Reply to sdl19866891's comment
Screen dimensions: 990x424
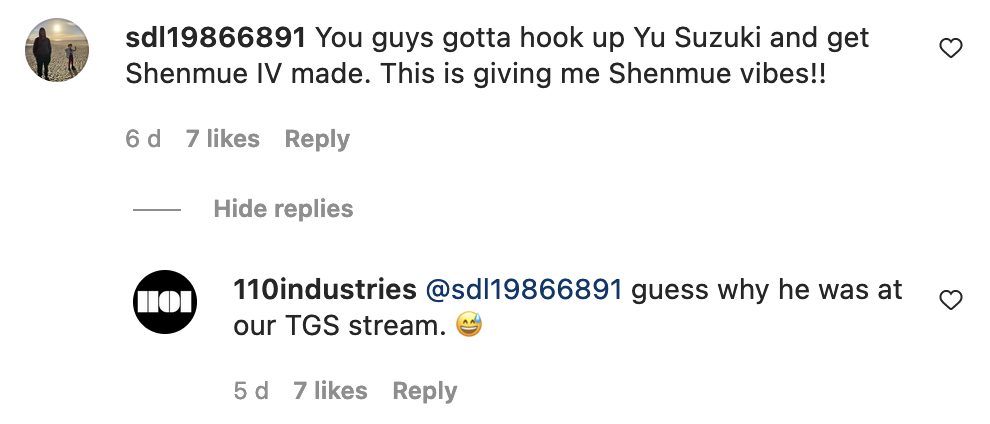click(317, 139)
